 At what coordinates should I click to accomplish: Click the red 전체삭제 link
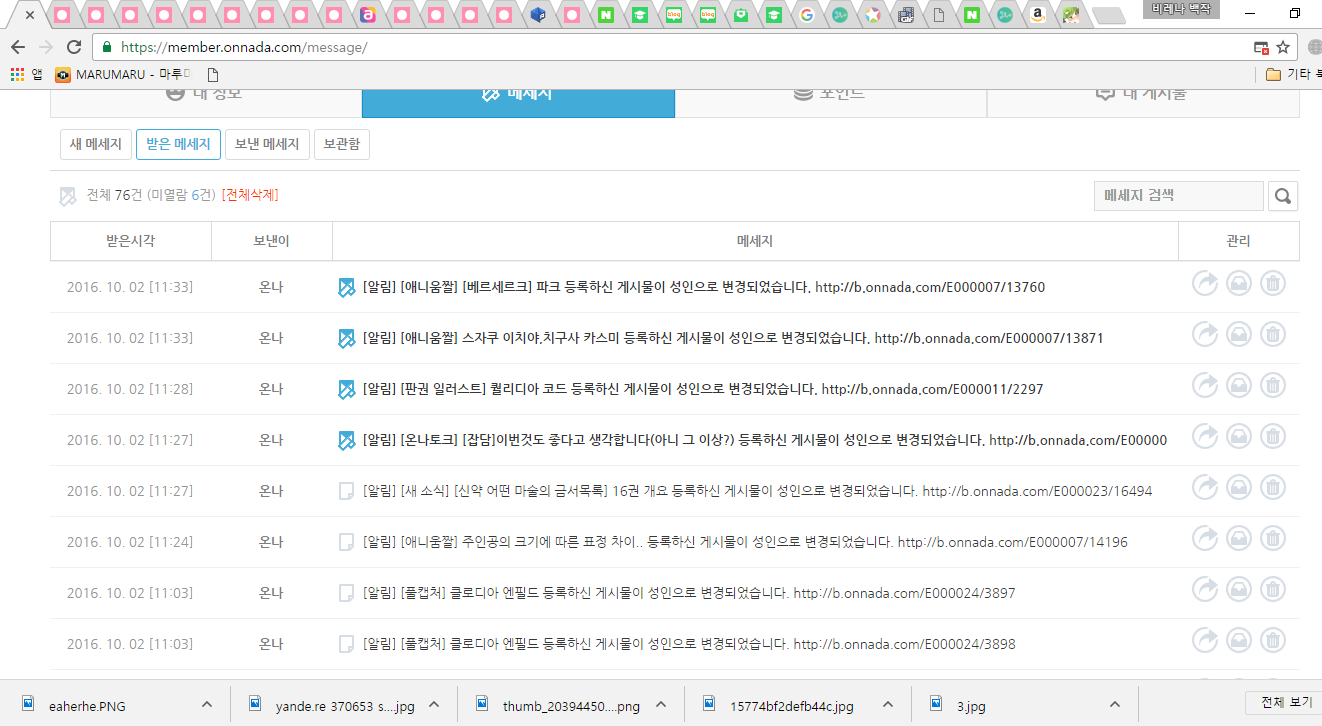tap(250, 195)
